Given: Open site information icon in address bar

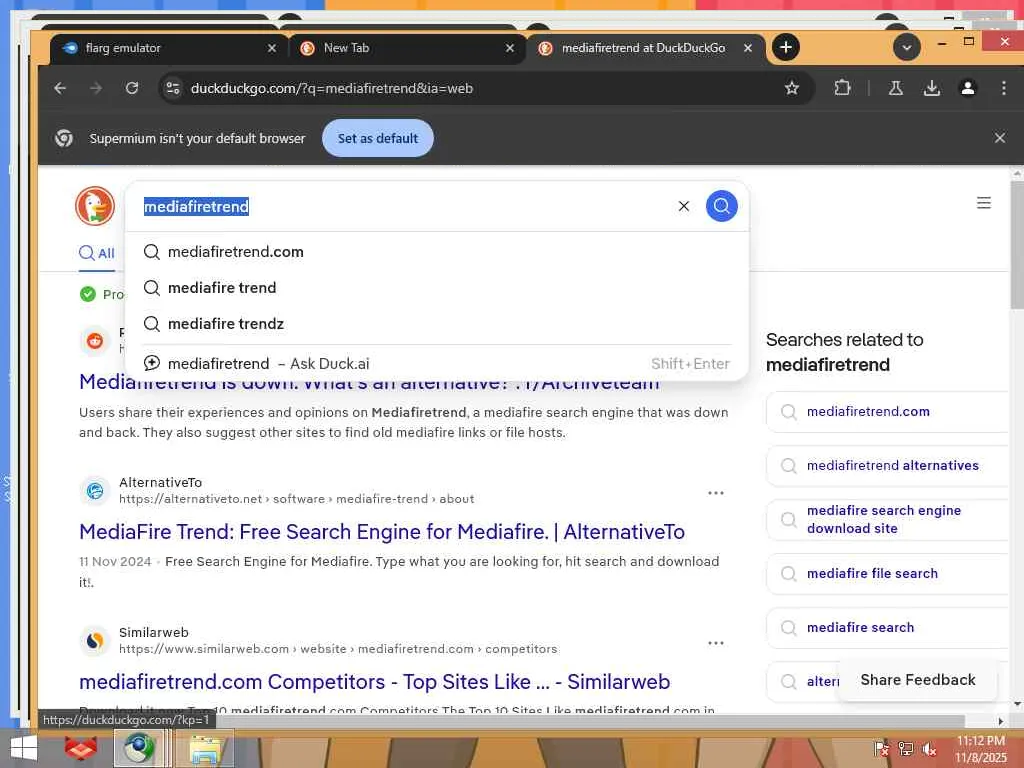Looking at the screenshot, I should pos(173,88).
